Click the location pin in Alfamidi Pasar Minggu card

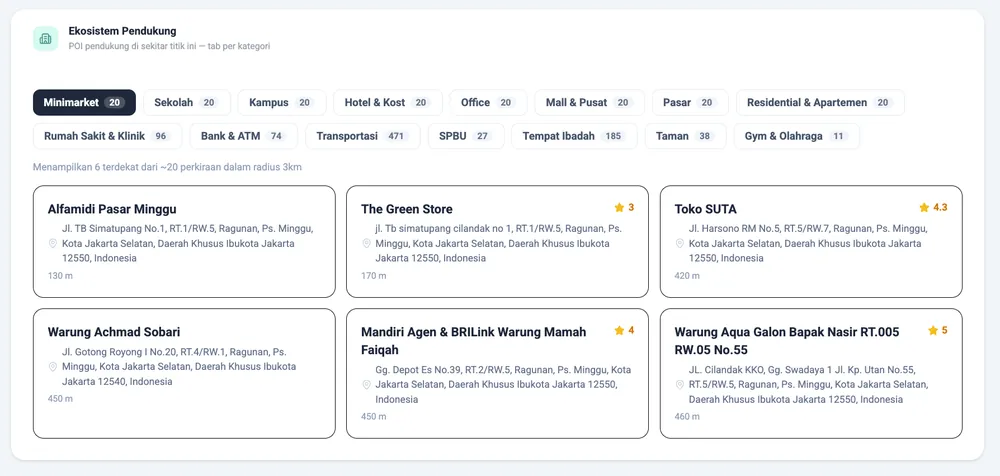(x=53, y=243)
